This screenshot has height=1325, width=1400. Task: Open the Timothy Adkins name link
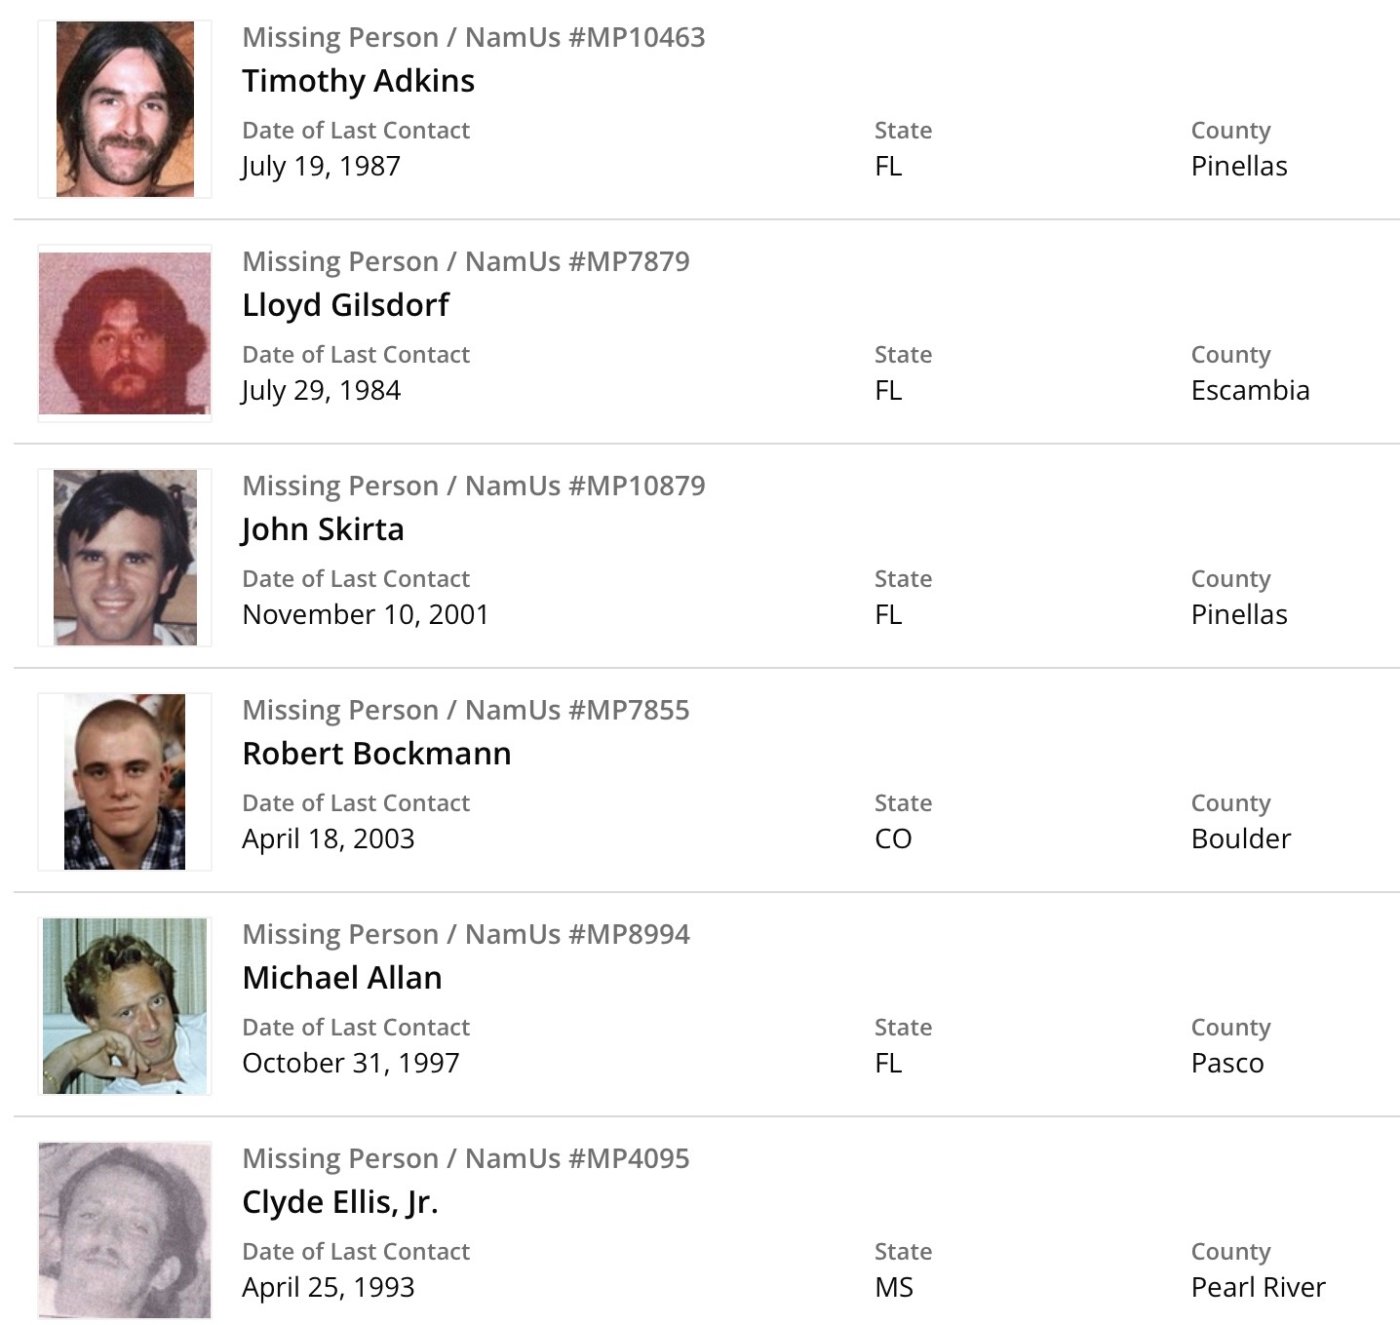(x=358, y=81)
